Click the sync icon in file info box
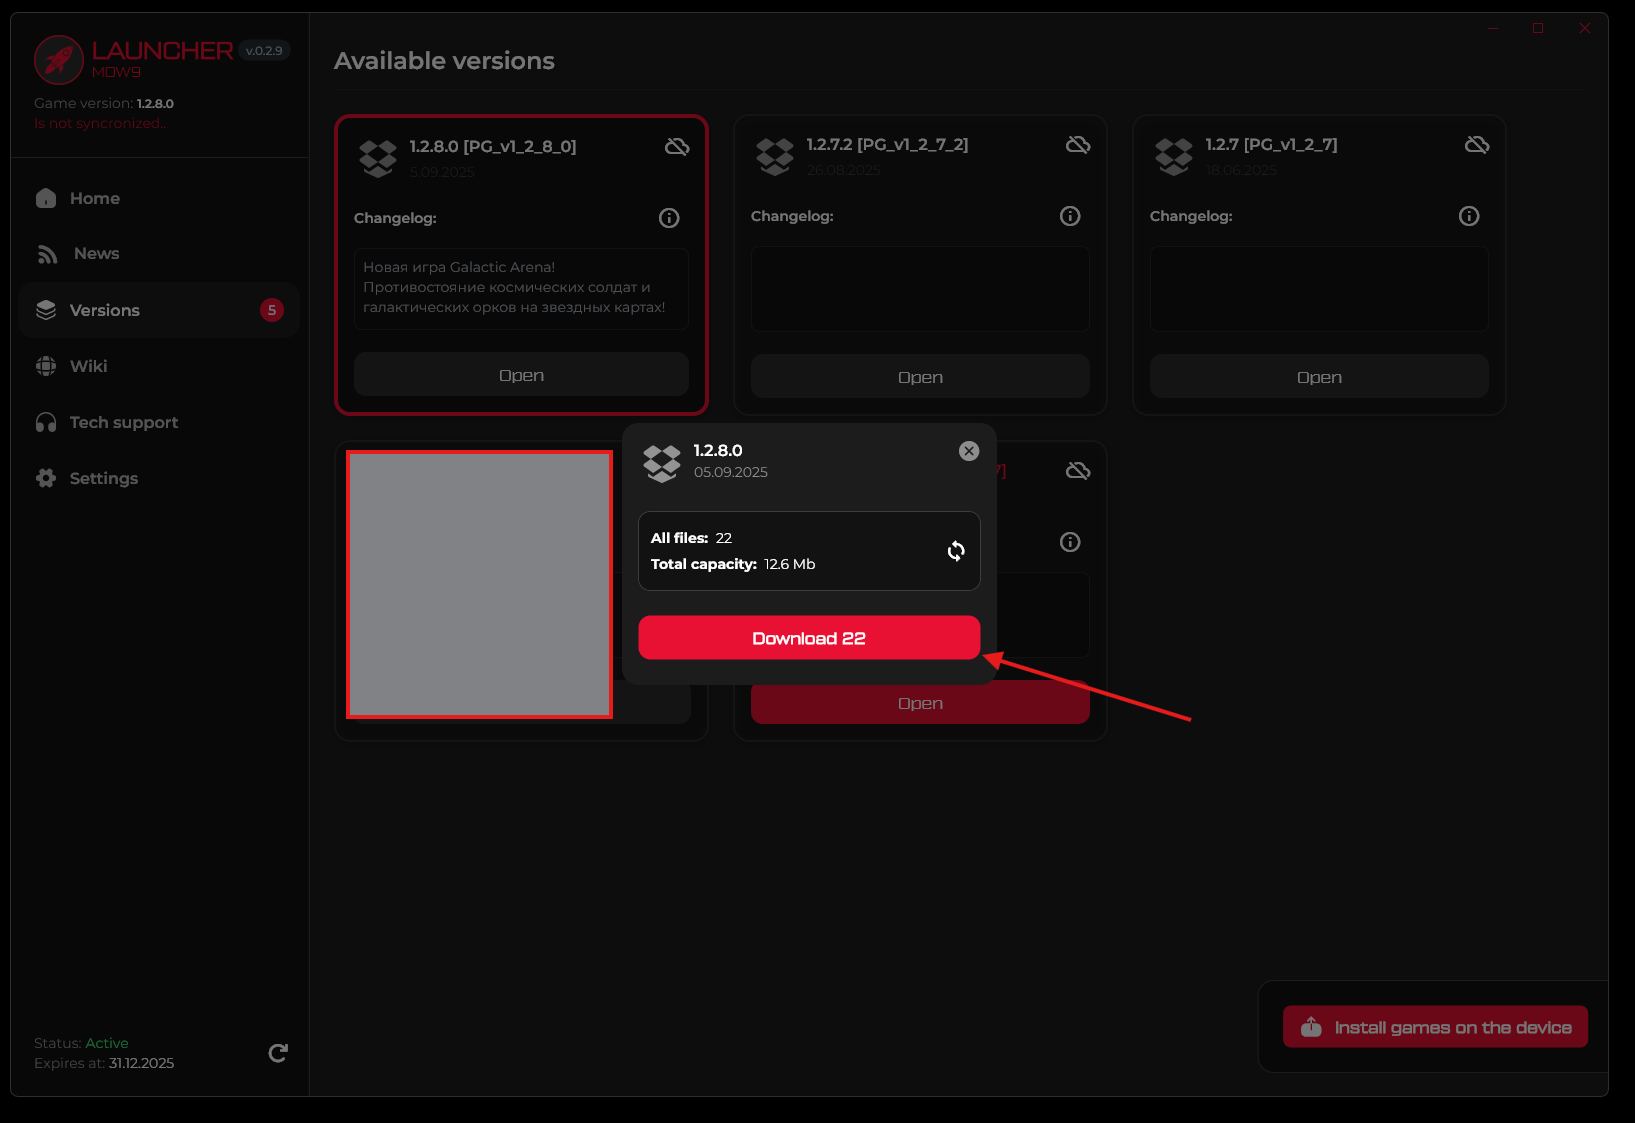 [956, 551]
